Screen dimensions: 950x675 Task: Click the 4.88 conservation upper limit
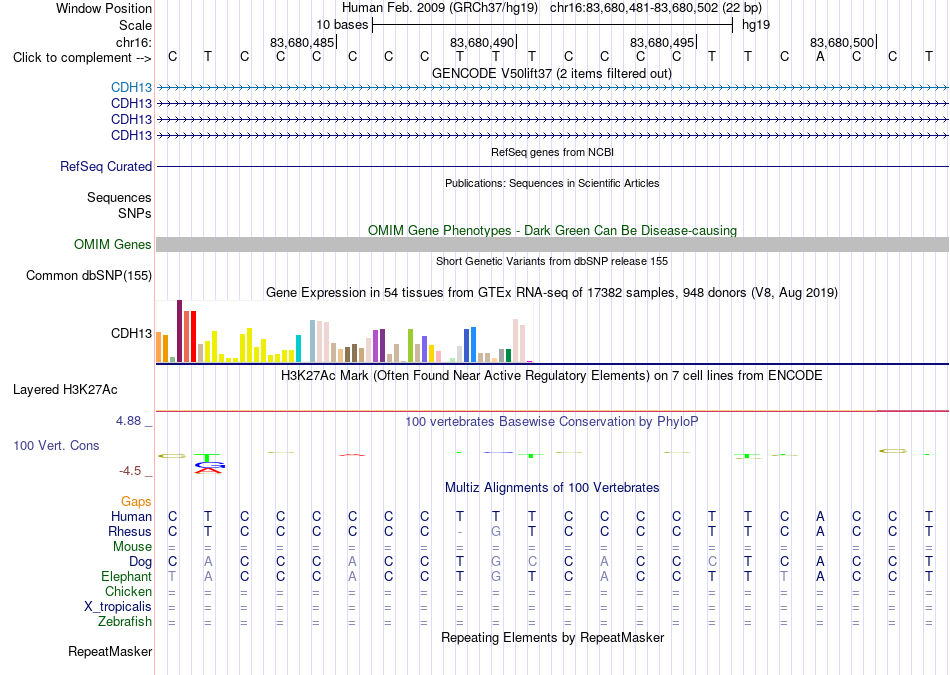(x=128, y=421)
